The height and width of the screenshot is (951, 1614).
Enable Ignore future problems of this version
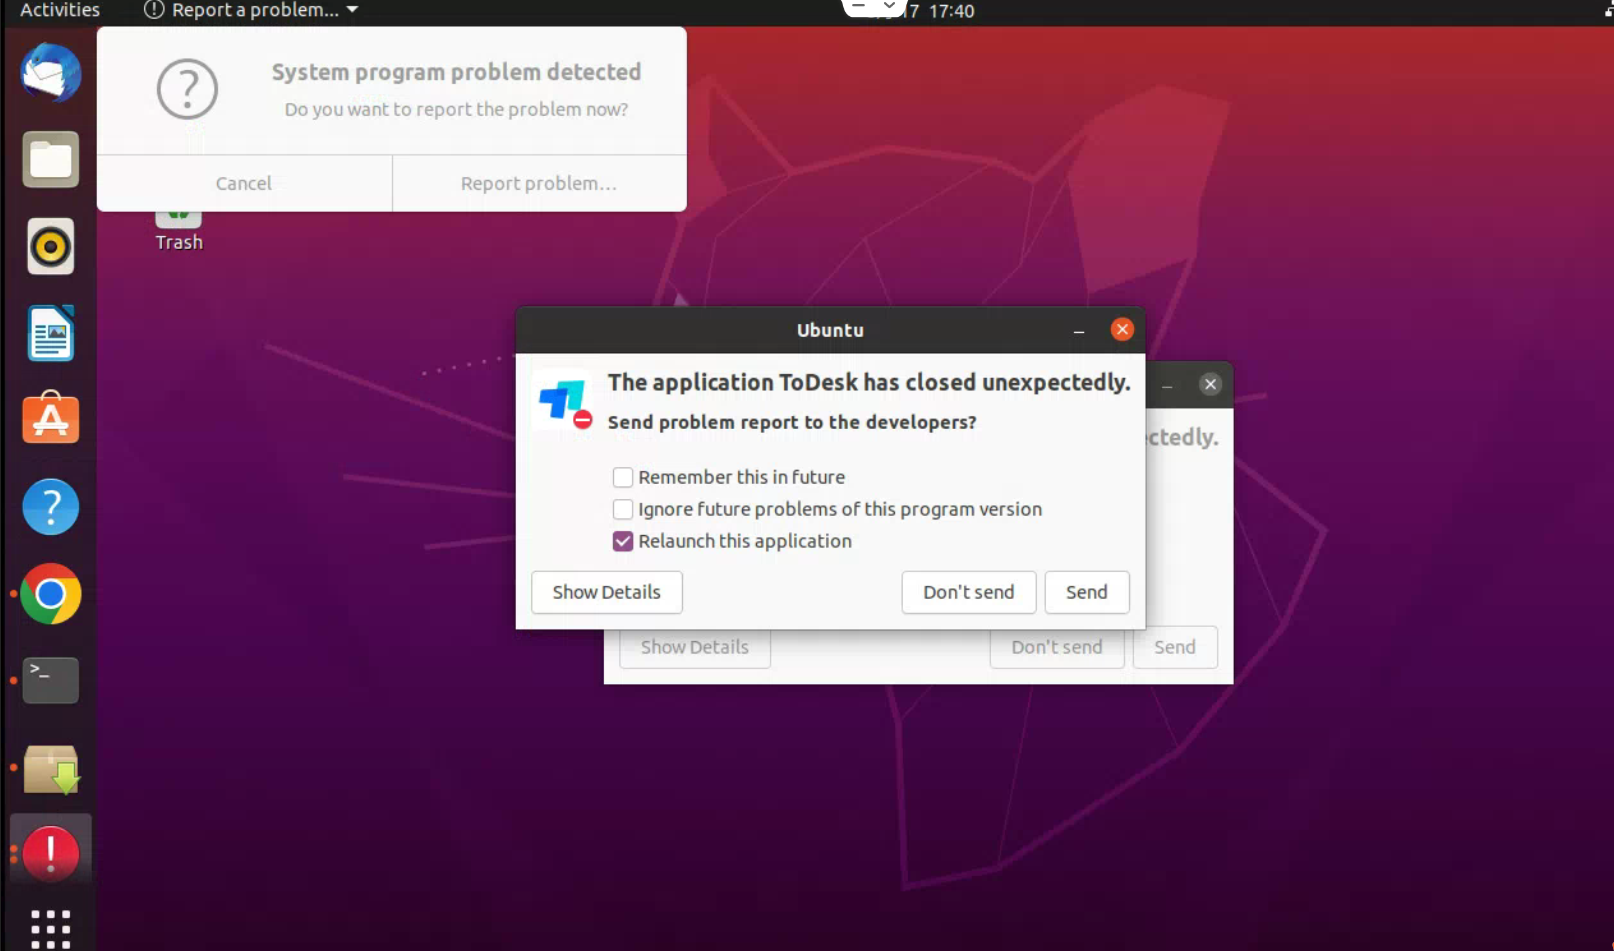click(623, 509)
